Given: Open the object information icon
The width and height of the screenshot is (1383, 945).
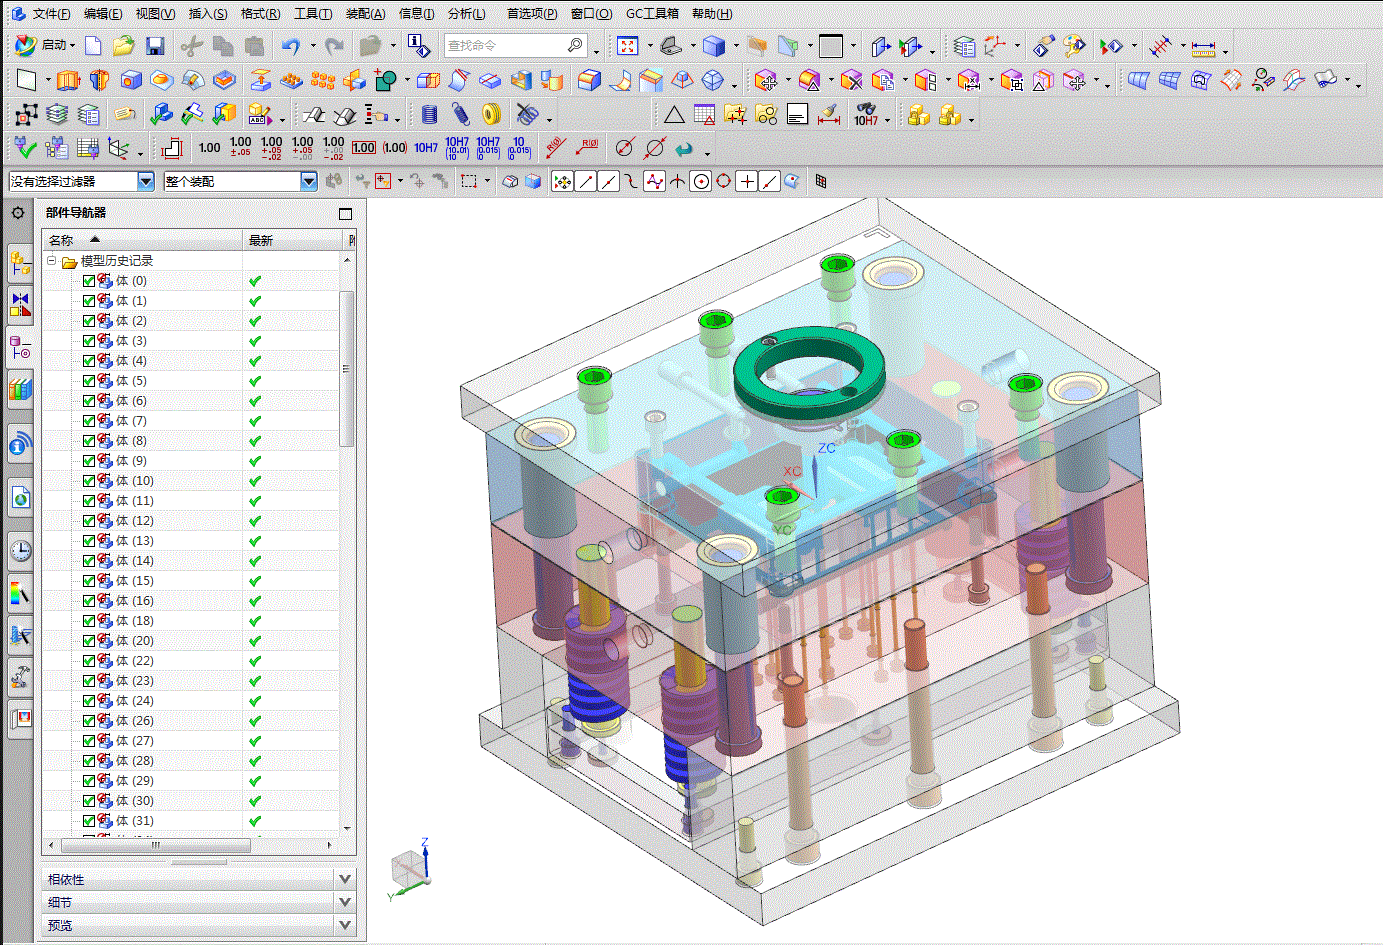Looking at the screenshot, I should click(419, 45).
